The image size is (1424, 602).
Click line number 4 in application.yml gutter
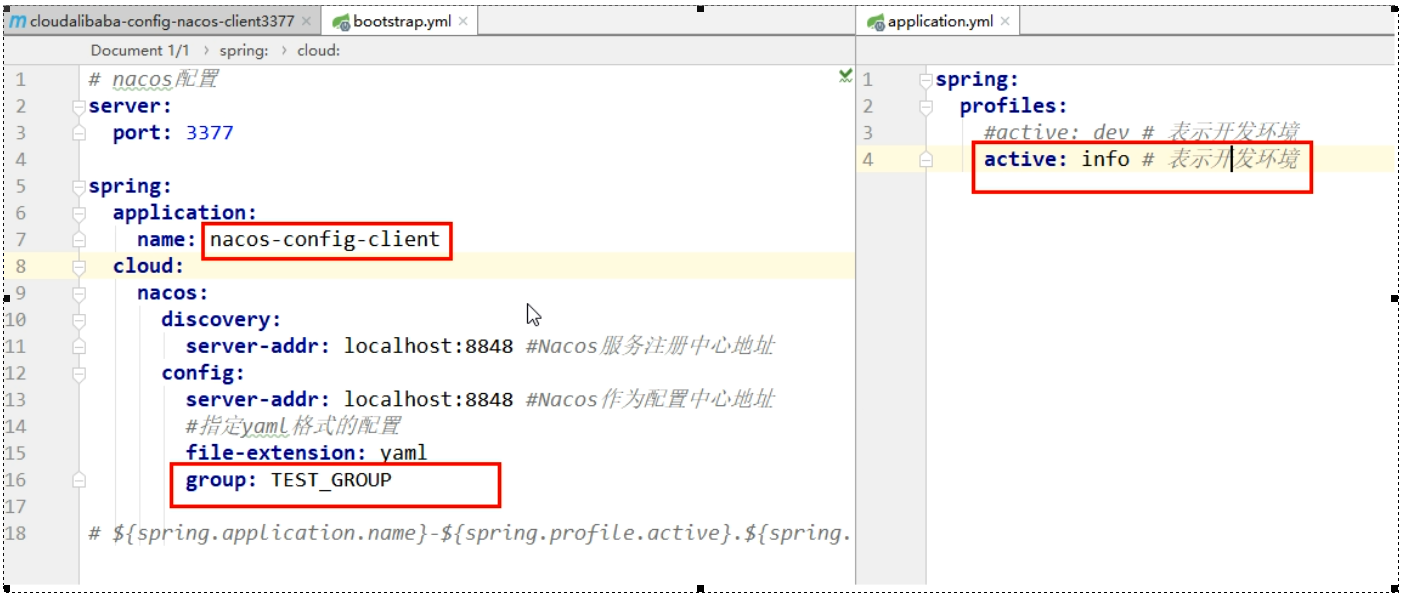[868, 159]
